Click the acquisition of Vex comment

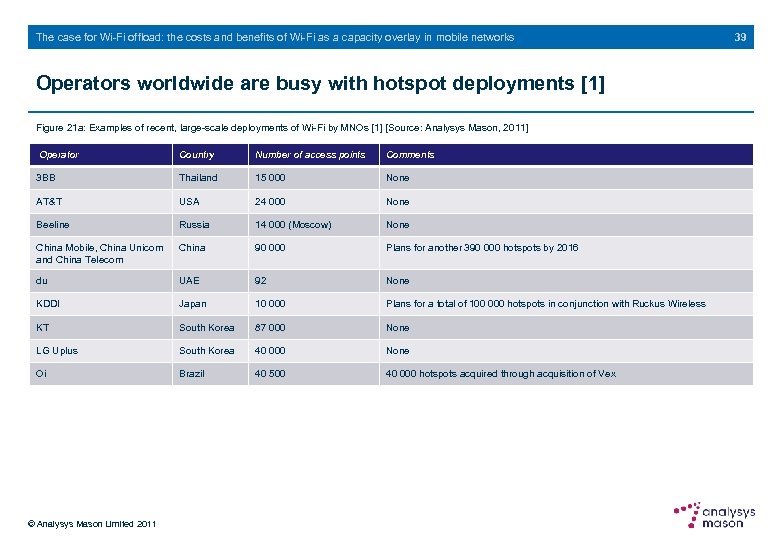point(501,373)
